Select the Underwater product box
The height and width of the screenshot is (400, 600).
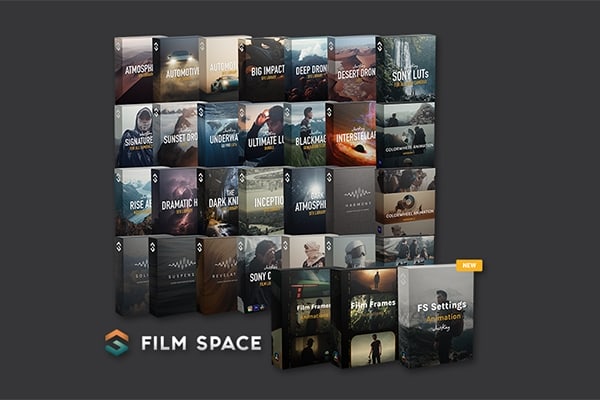pyautogui.click(x=218, y=134)
